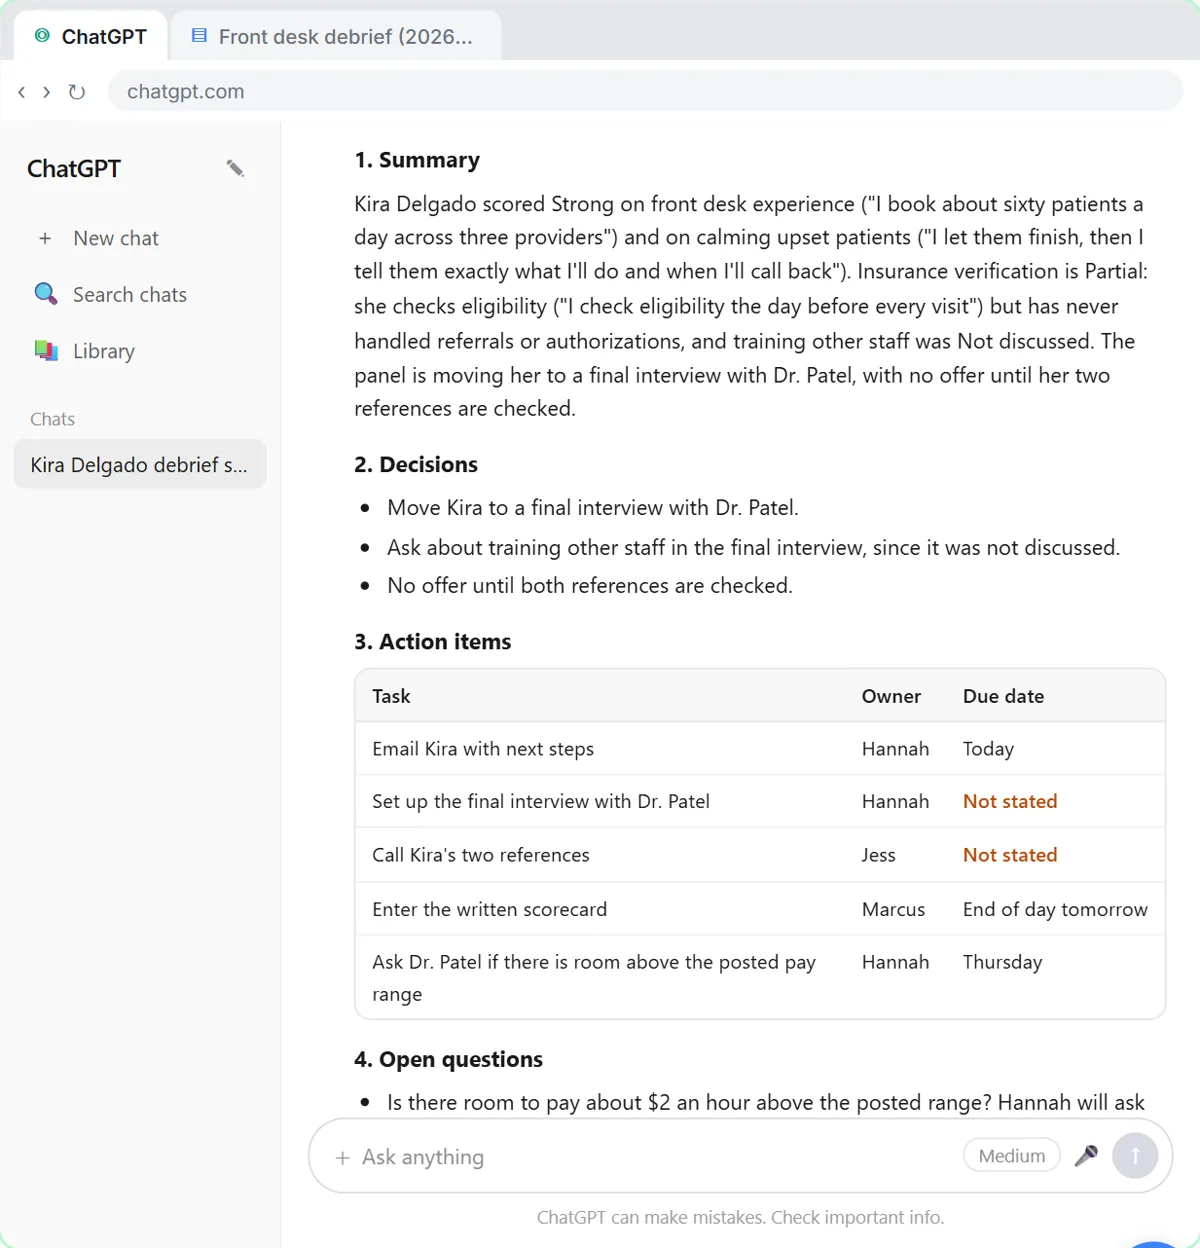This screenshot has height=1248, width=1200.
Task: Go back with browser back arrow
Action: [21, 92]
